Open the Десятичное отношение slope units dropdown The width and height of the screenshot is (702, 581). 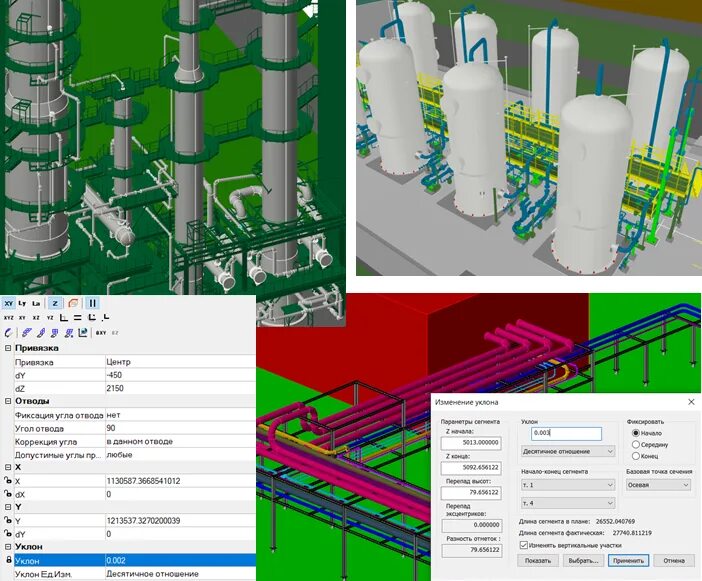pyautogui.click(x=568, y=451)
